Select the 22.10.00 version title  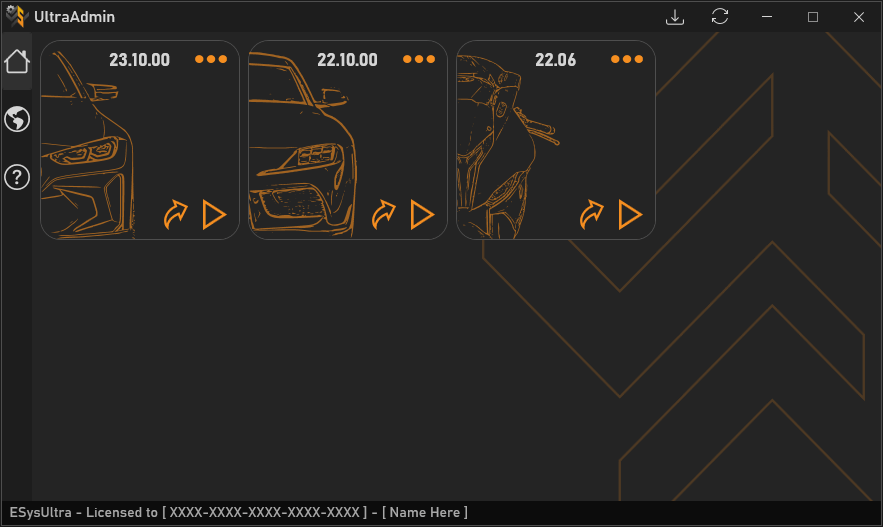pos(347,60)
